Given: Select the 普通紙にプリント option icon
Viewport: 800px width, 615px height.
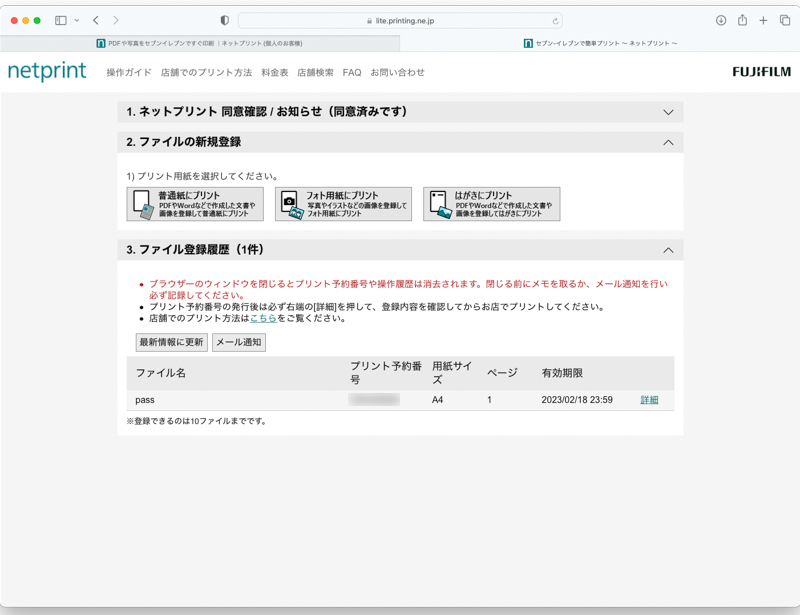Looking at the screenshot, I should [x=141, y=203].
